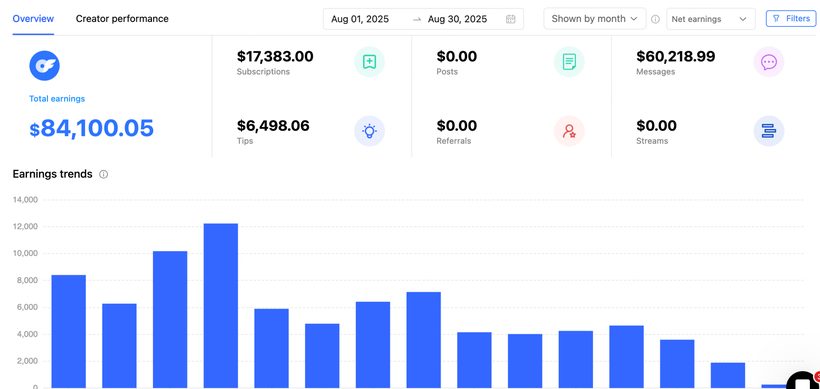This screenshot has height=389, width=820.
Task: Click the $0.00 Referrals amount
Action: (457, 125)
